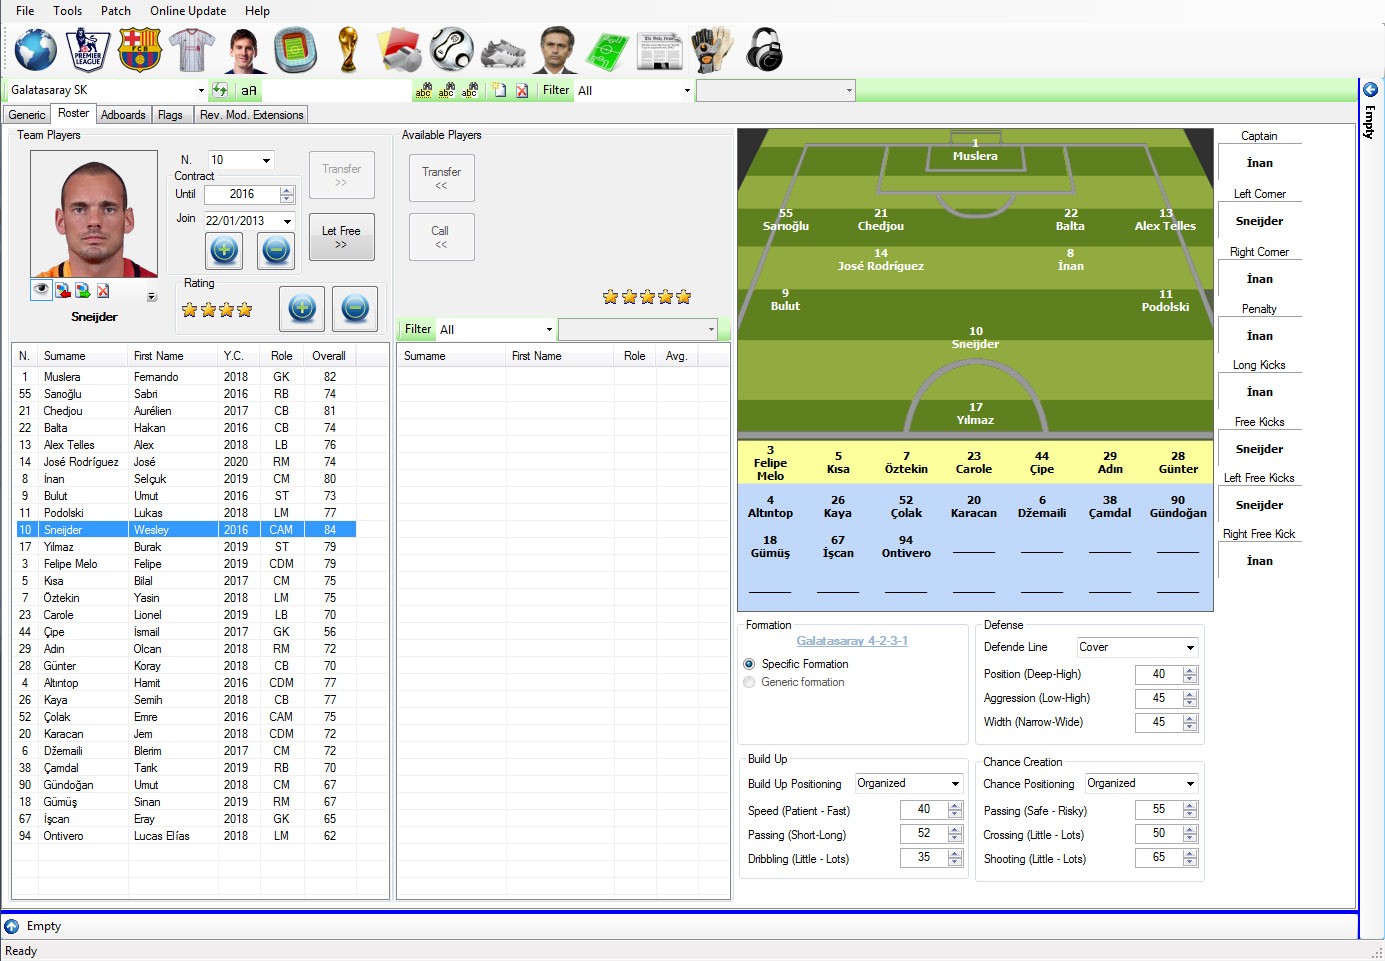Click the Contract Until year stepper
1385x961 pixels.
[x=287, y=194]
